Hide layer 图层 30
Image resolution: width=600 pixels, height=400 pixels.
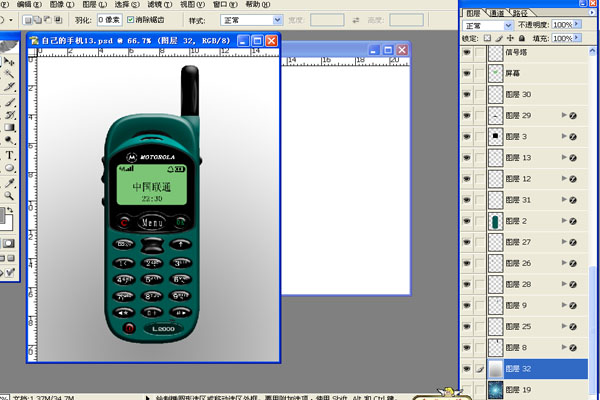click(467, 95)
